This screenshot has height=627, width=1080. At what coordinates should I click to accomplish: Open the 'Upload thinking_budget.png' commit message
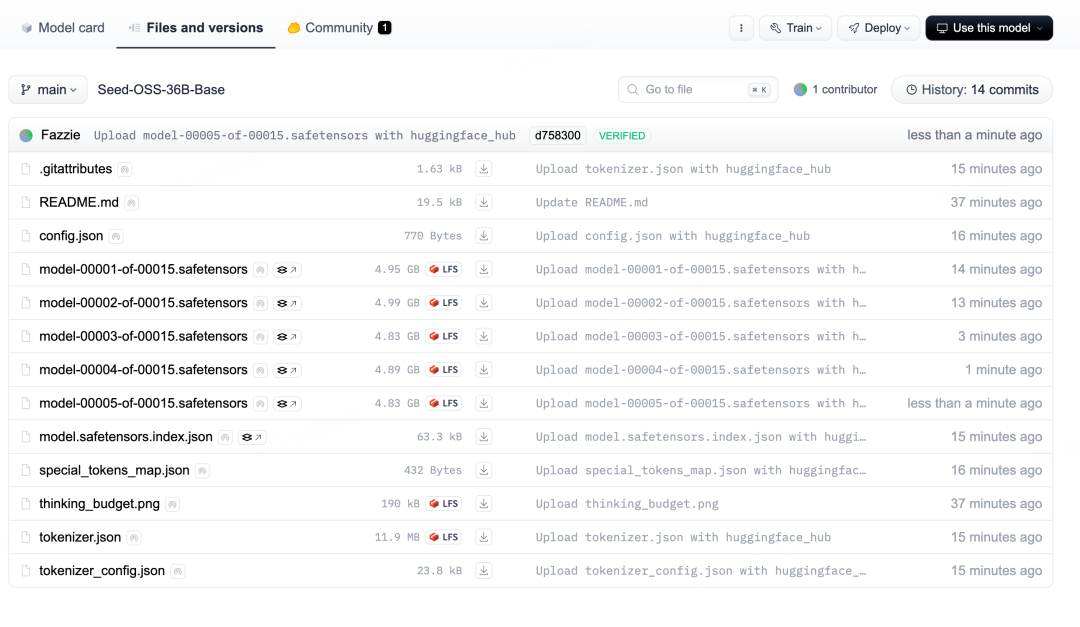[x=627, y=504]
